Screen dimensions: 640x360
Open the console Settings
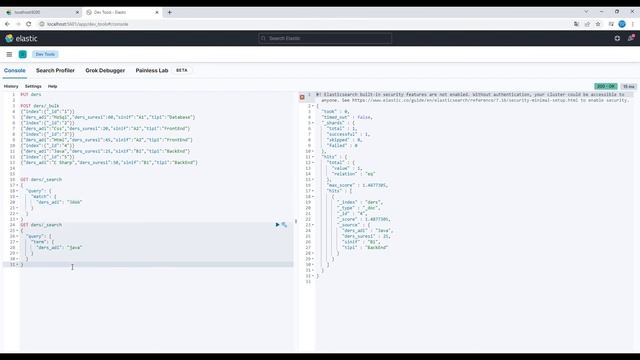pyautogui.click(x=33, y=87)
